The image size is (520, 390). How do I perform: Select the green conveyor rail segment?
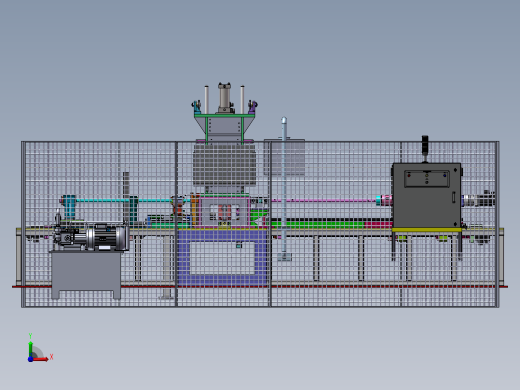[317, 225]
